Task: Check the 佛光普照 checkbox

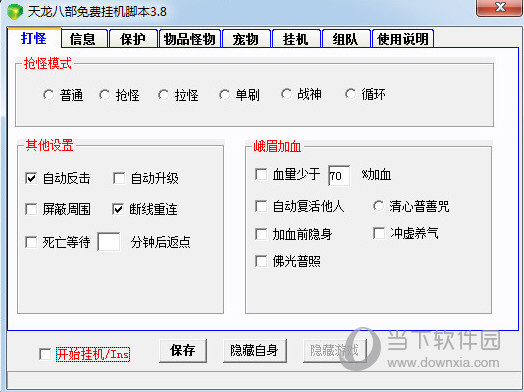Action: [x=261, y=261]
